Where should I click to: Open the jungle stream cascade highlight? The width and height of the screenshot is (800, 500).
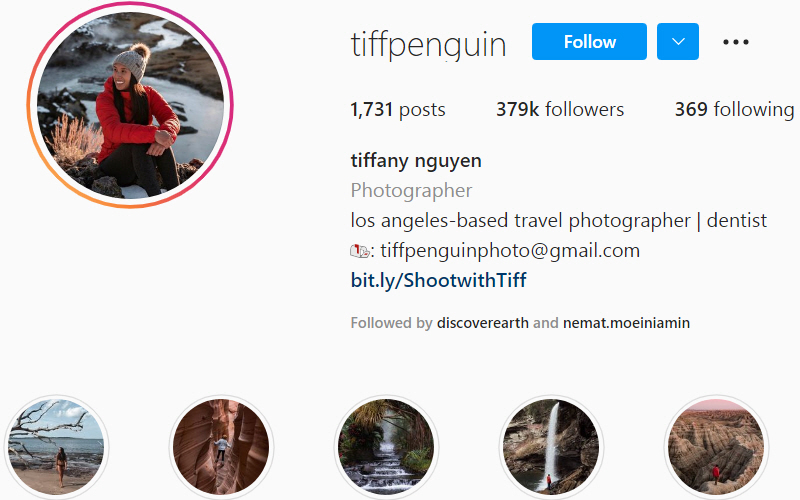(x=386, y=446)
